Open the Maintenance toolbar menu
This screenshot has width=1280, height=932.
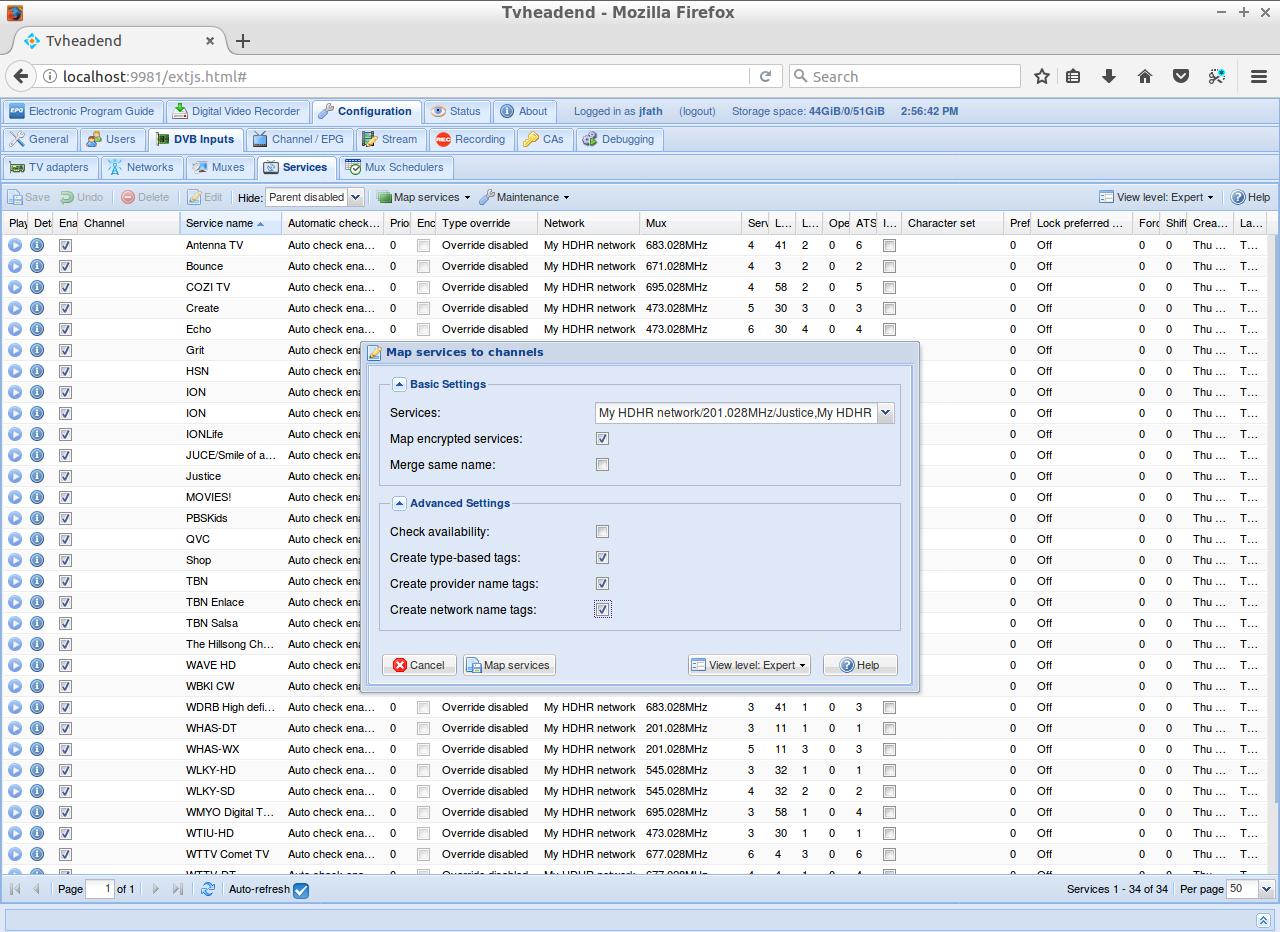[524, 197]
